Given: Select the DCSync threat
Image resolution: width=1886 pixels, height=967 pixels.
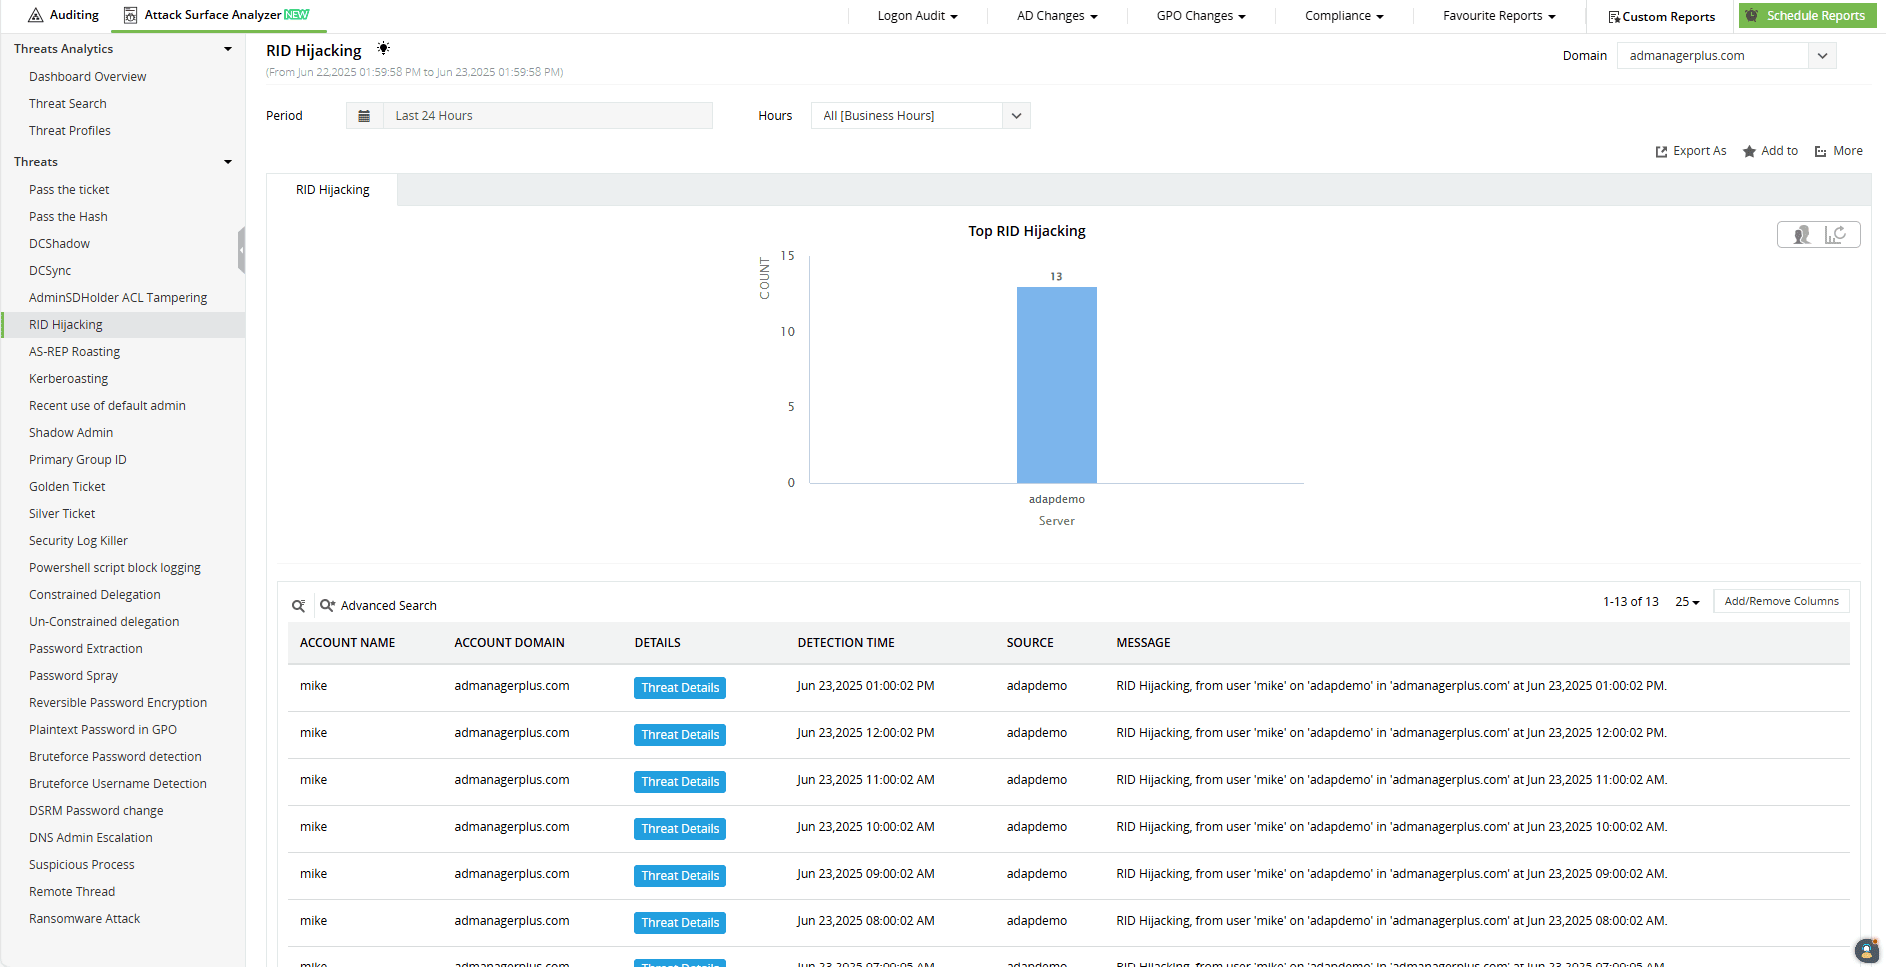Looking at the screenshot, I should click(x=50, y=271).
